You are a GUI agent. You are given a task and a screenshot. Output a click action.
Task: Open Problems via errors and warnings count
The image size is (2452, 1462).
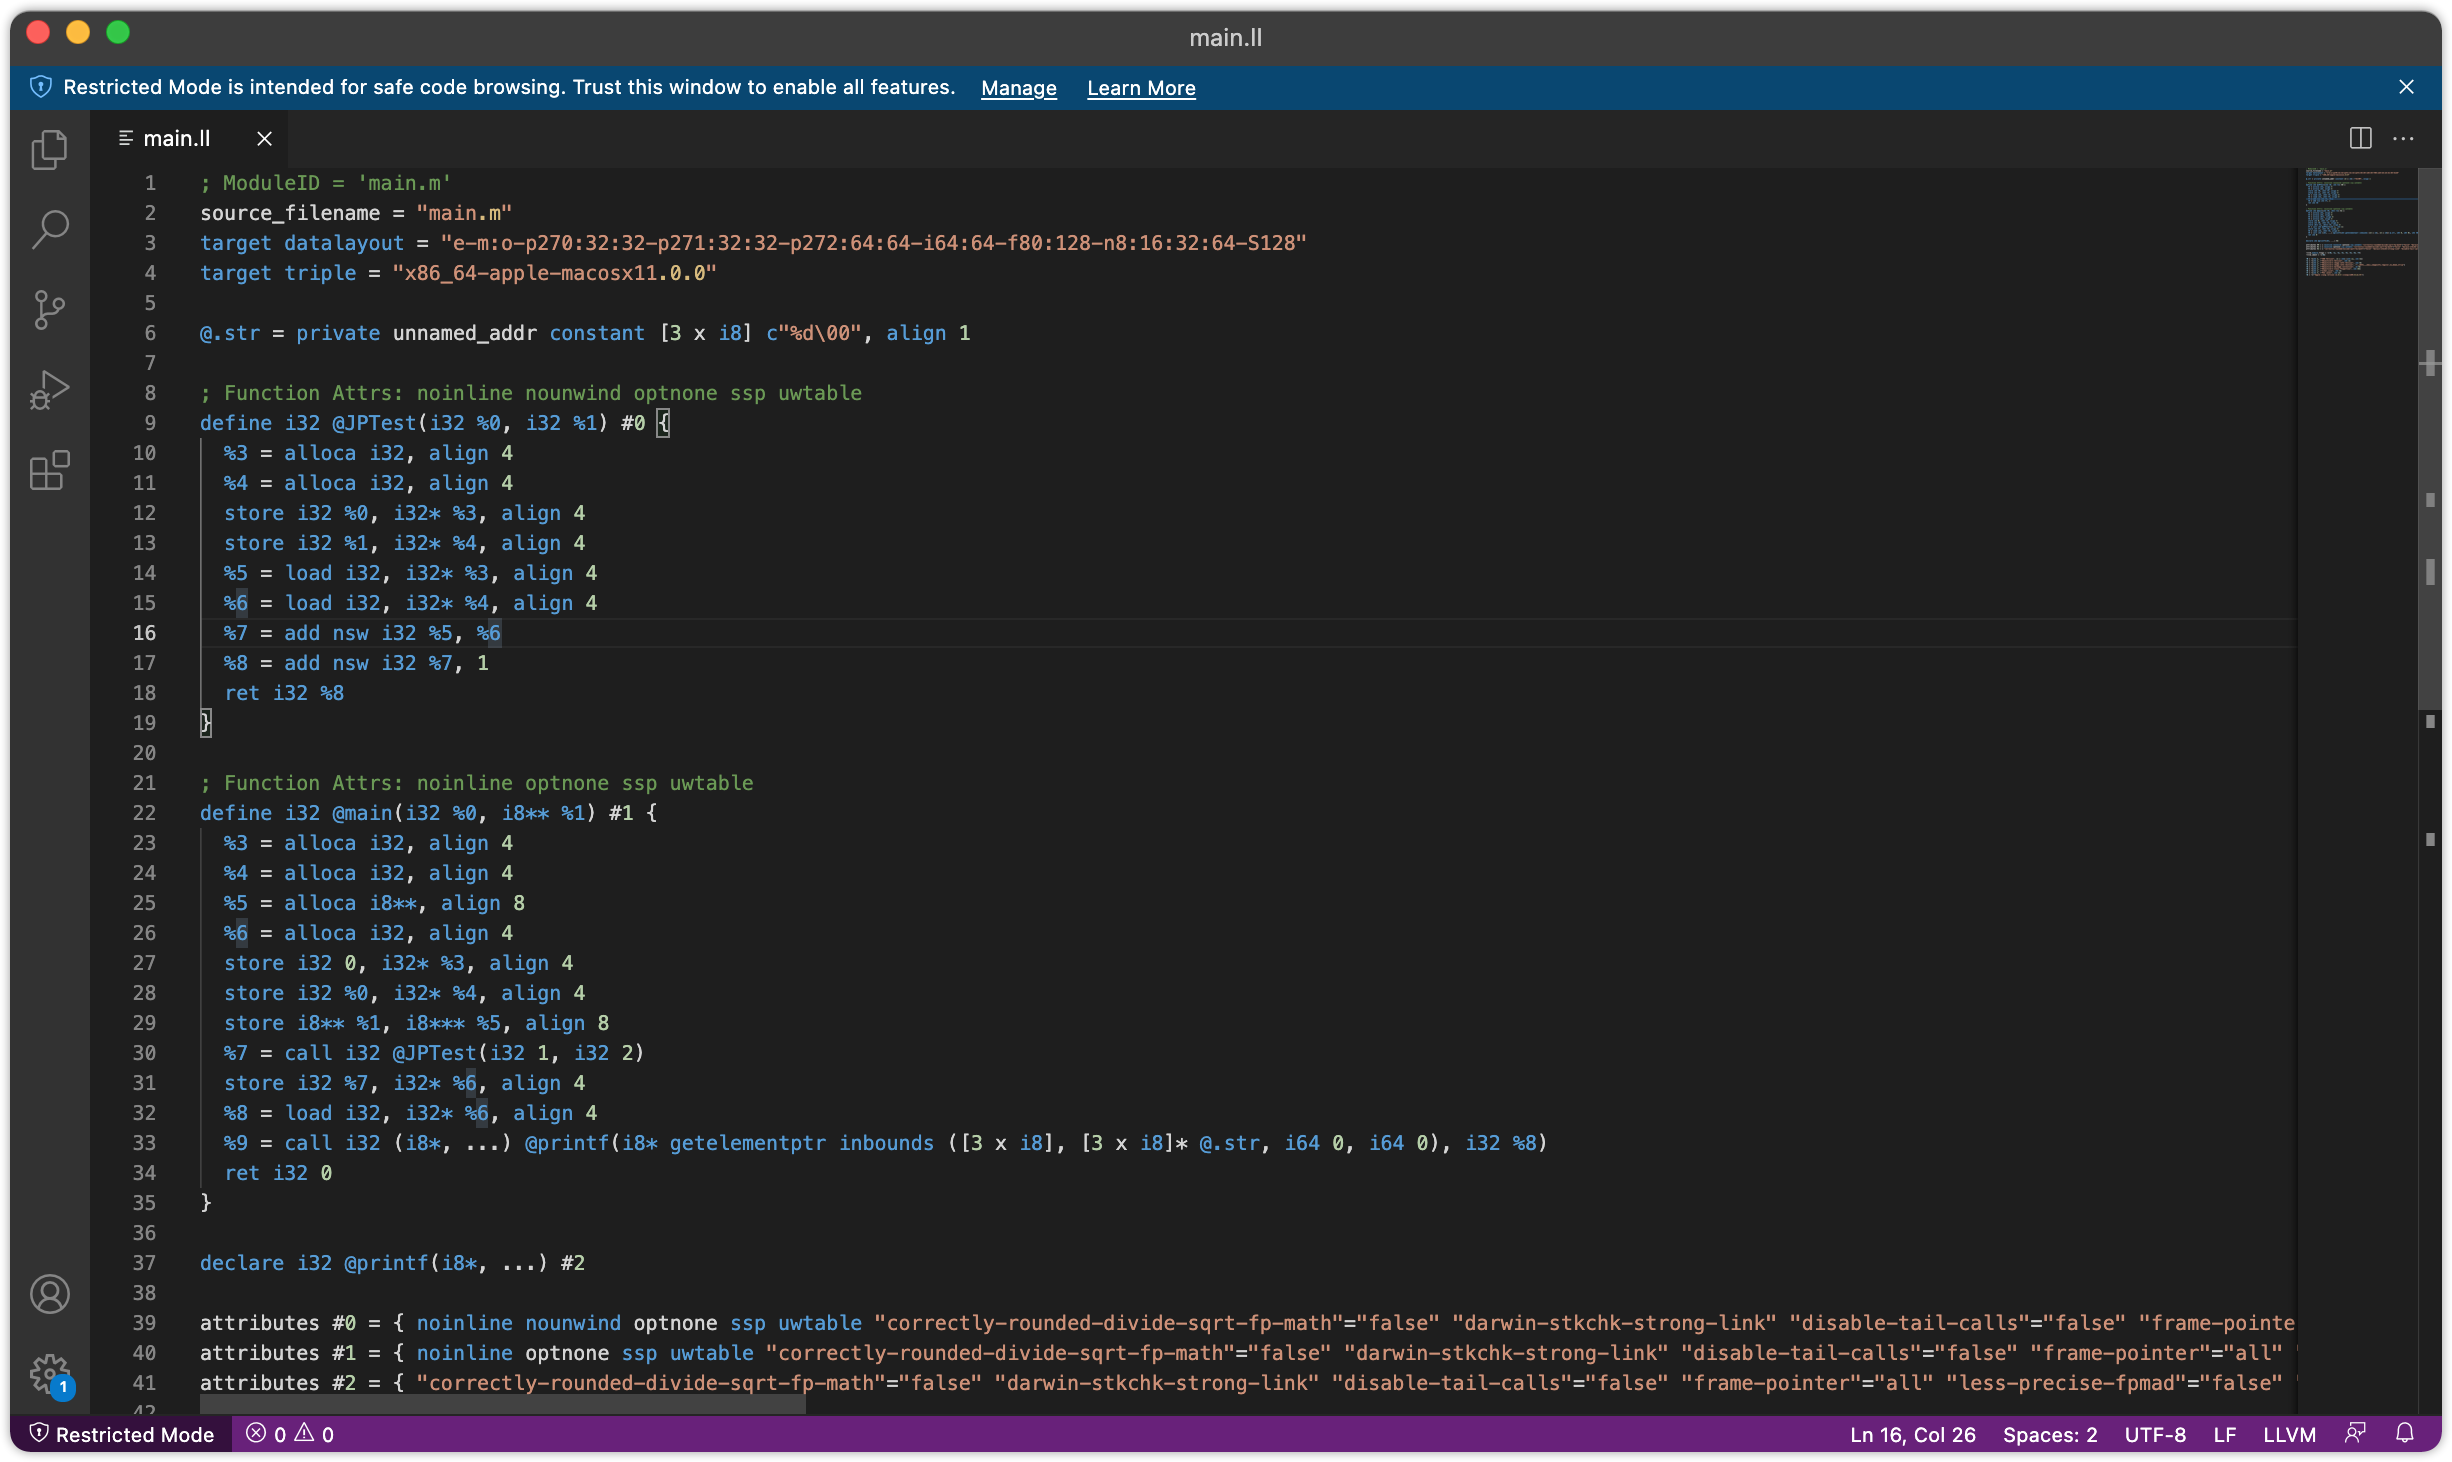[x=290, y=1434]
